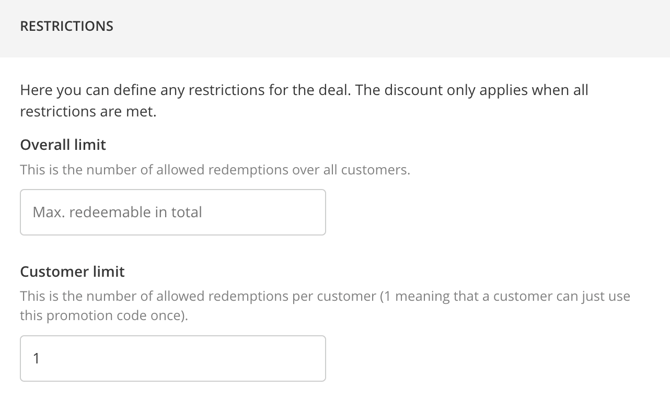Place cursor on the placeholder "Max. redeemable in total"
The image size is (670, 400).
point(117,212)
